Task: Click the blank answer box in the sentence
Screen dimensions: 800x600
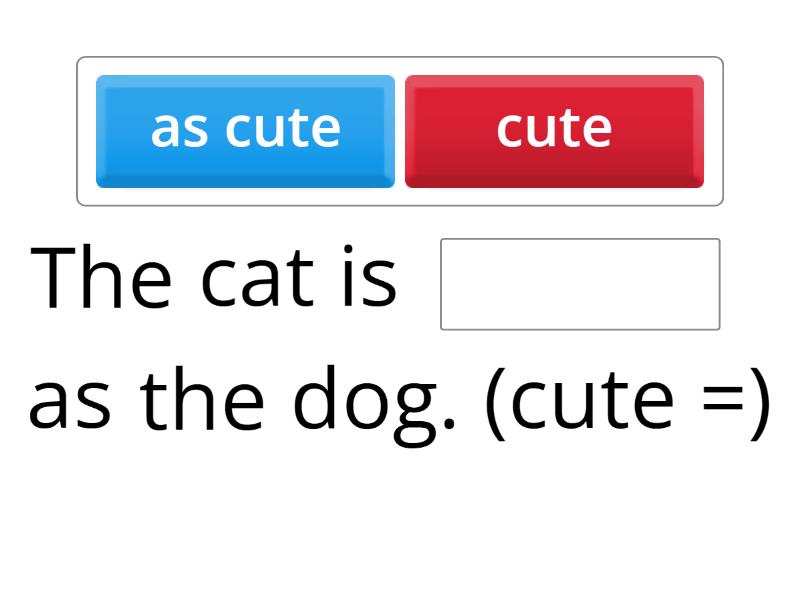Action: click(580, 282)
